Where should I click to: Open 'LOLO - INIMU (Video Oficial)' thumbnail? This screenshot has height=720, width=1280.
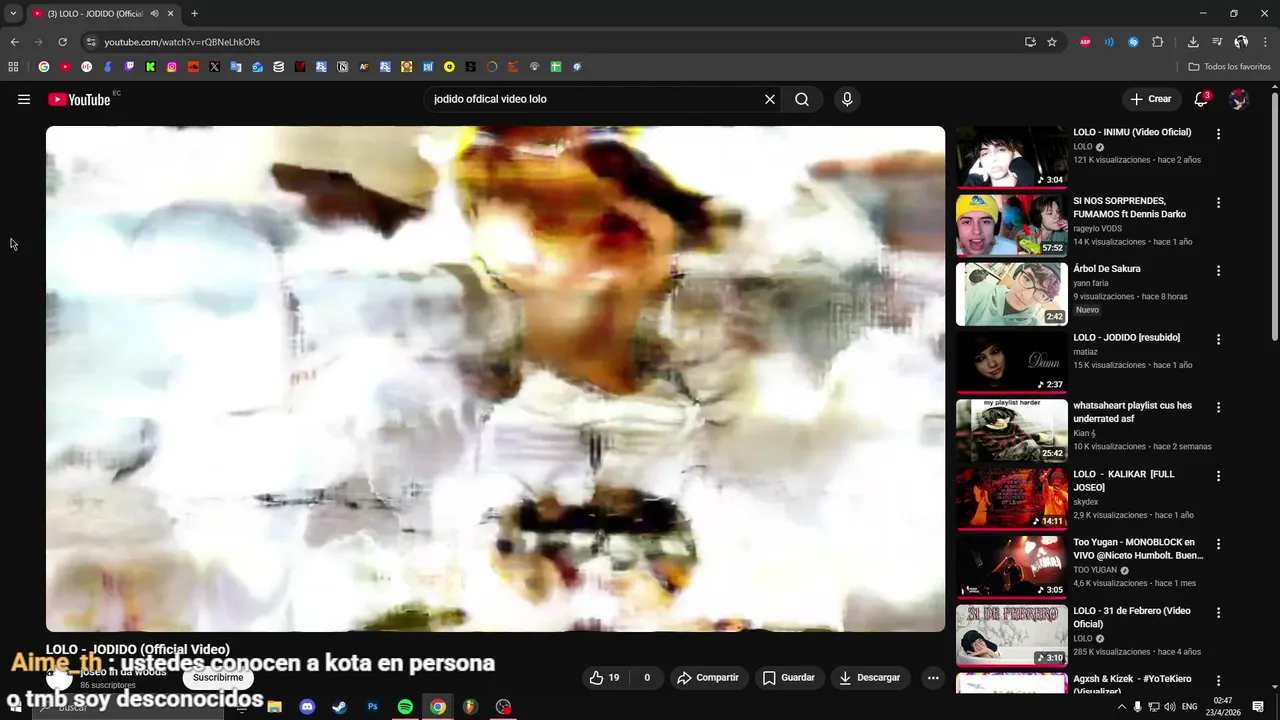[x=1011, y=157]
